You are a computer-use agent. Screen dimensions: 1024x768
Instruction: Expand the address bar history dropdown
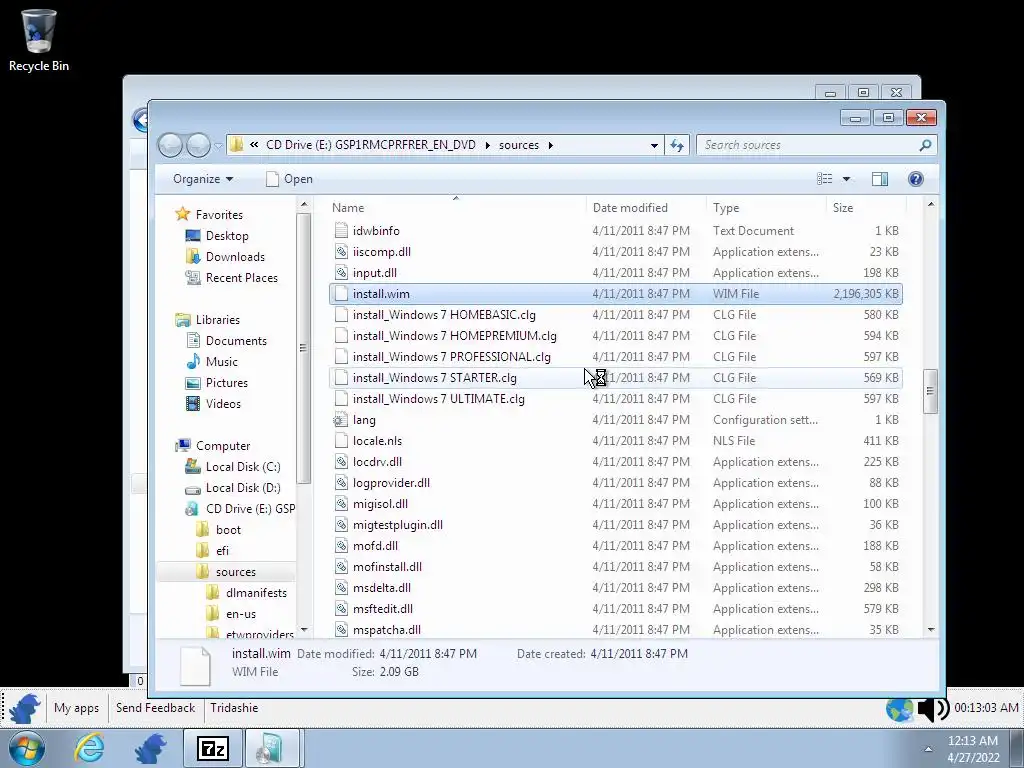654,145
